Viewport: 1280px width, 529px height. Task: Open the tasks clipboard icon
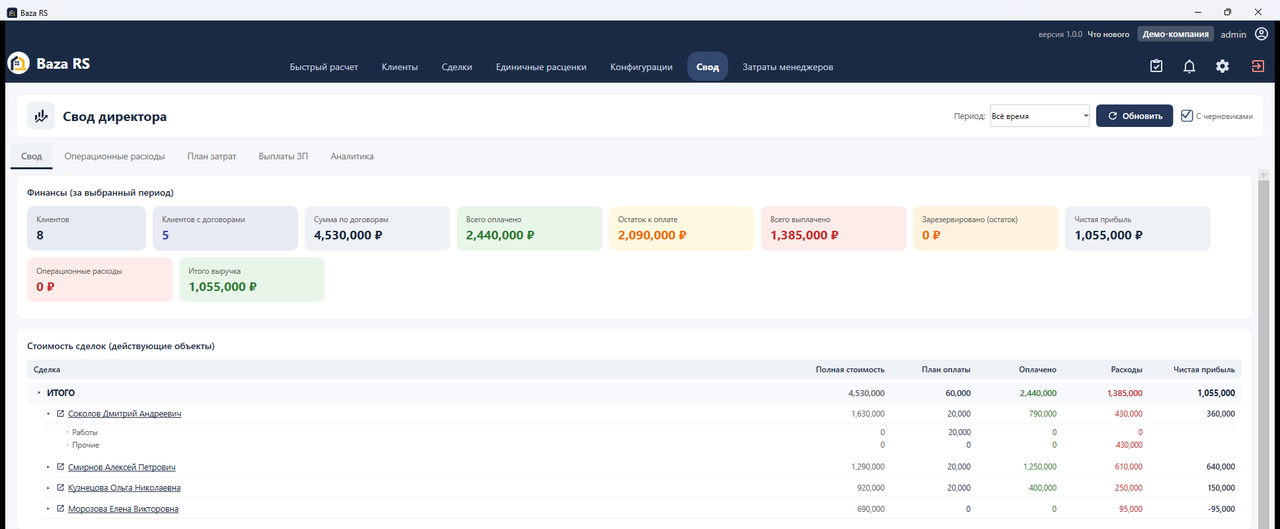click(x=1156, y=67)
